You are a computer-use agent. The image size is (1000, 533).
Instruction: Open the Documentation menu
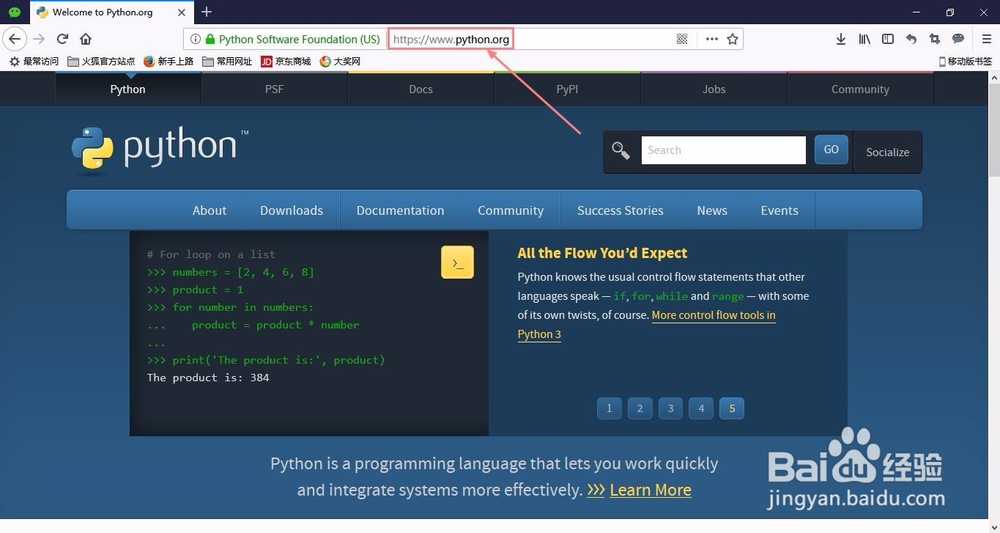click(401, 210)
